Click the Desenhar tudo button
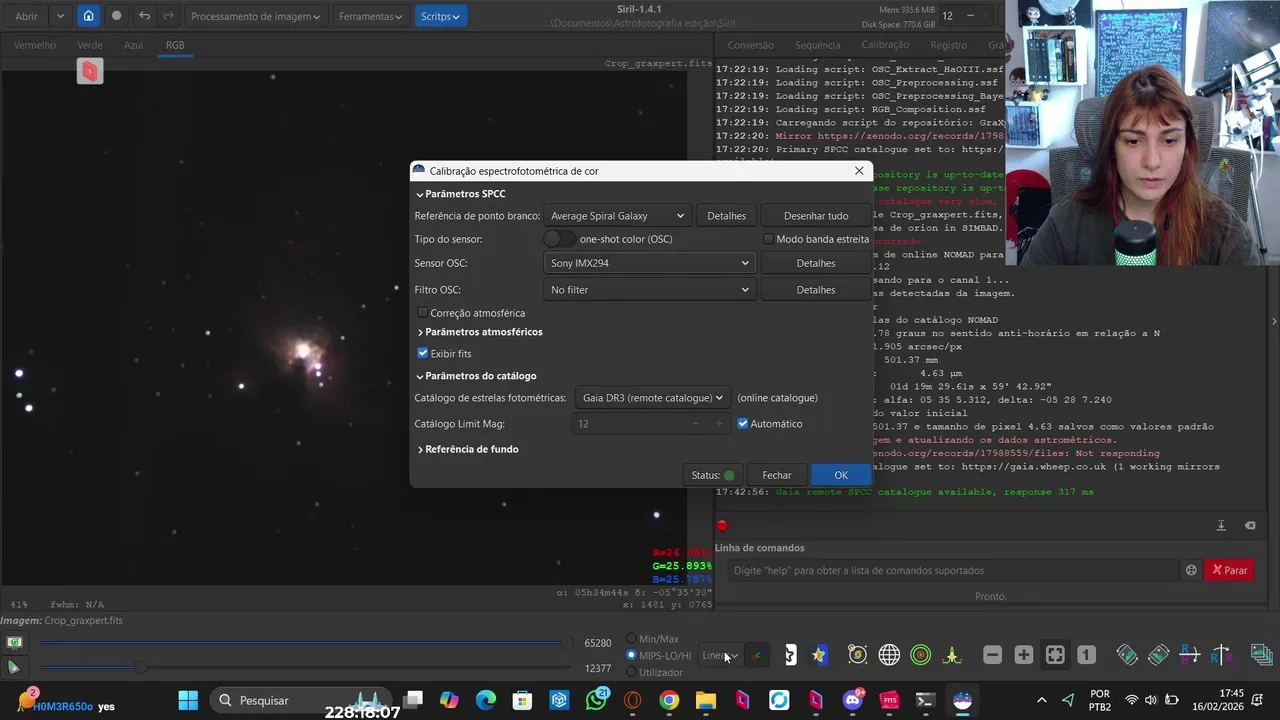Viewport: 1280px width, 720px height. tap(815, 216)
